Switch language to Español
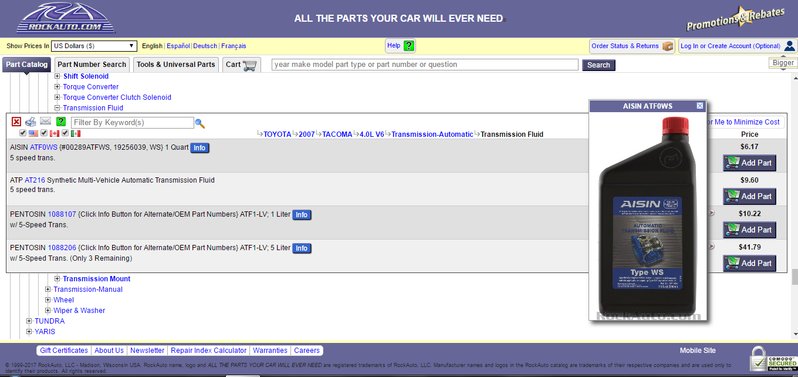 point(178,46)
